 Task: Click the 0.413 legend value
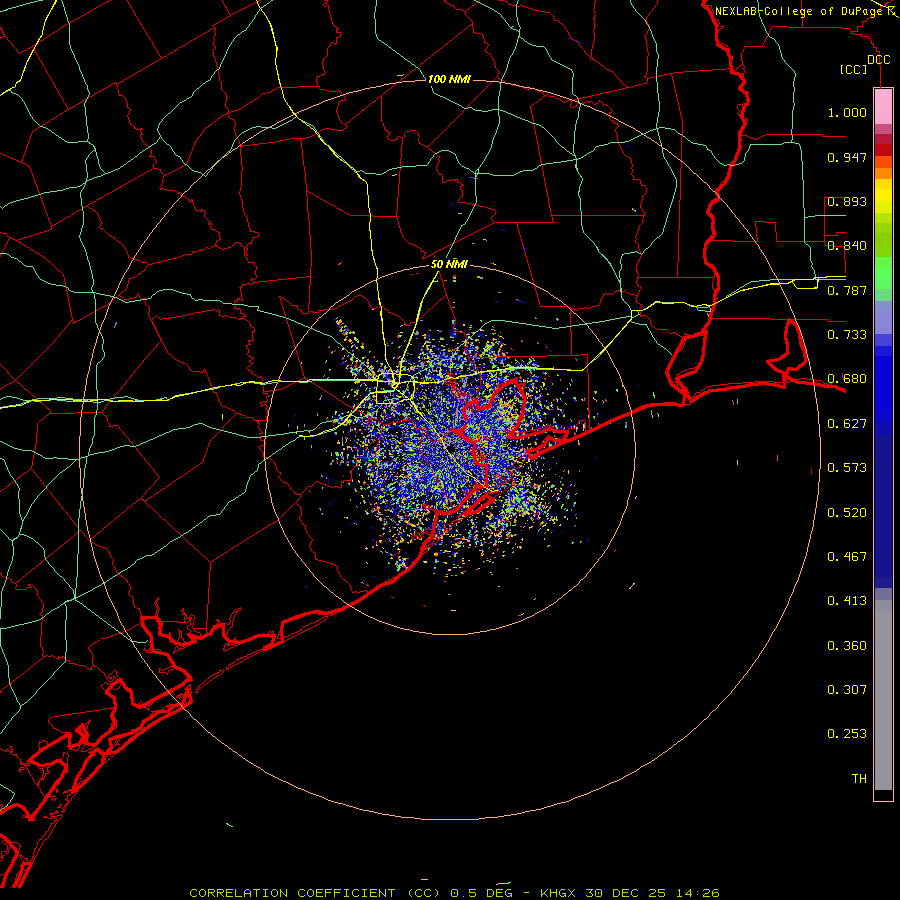coord(847,601)
